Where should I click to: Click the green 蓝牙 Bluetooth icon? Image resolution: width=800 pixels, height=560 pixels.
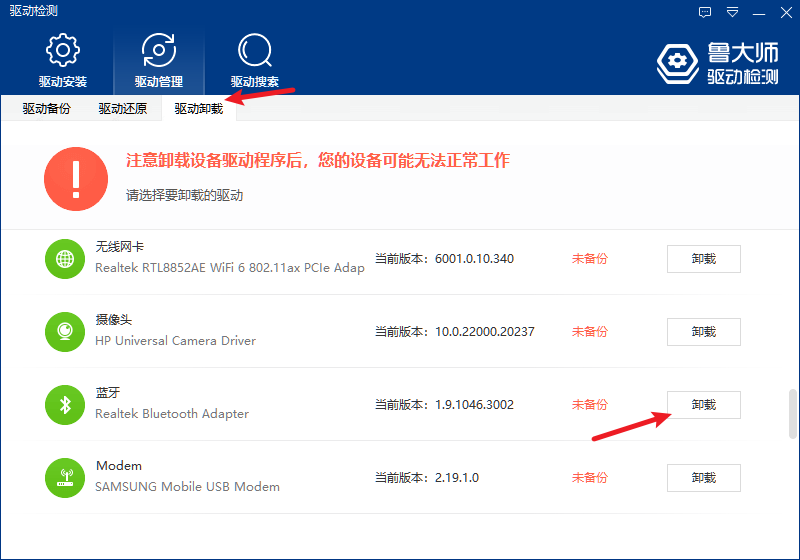pyautogui.click(x=65, y=405)
